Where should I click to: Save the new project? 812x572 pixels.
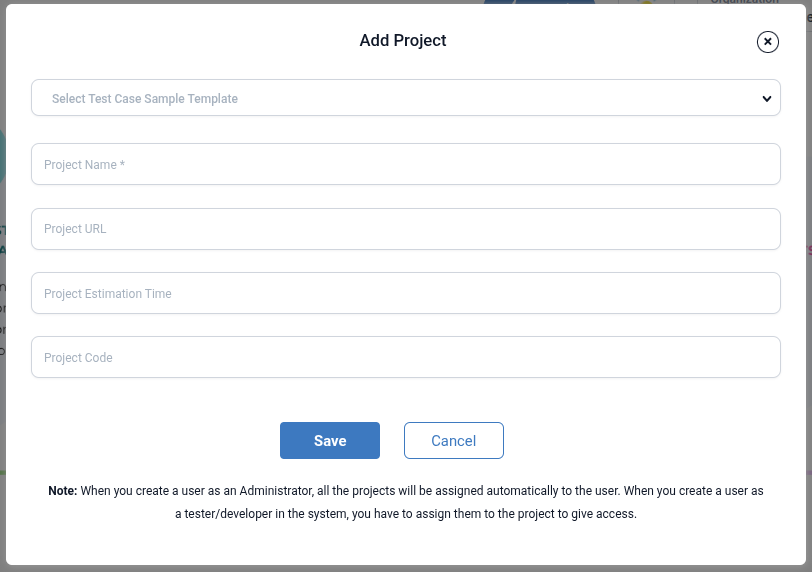pyautogui.click(x=330, y=441)
